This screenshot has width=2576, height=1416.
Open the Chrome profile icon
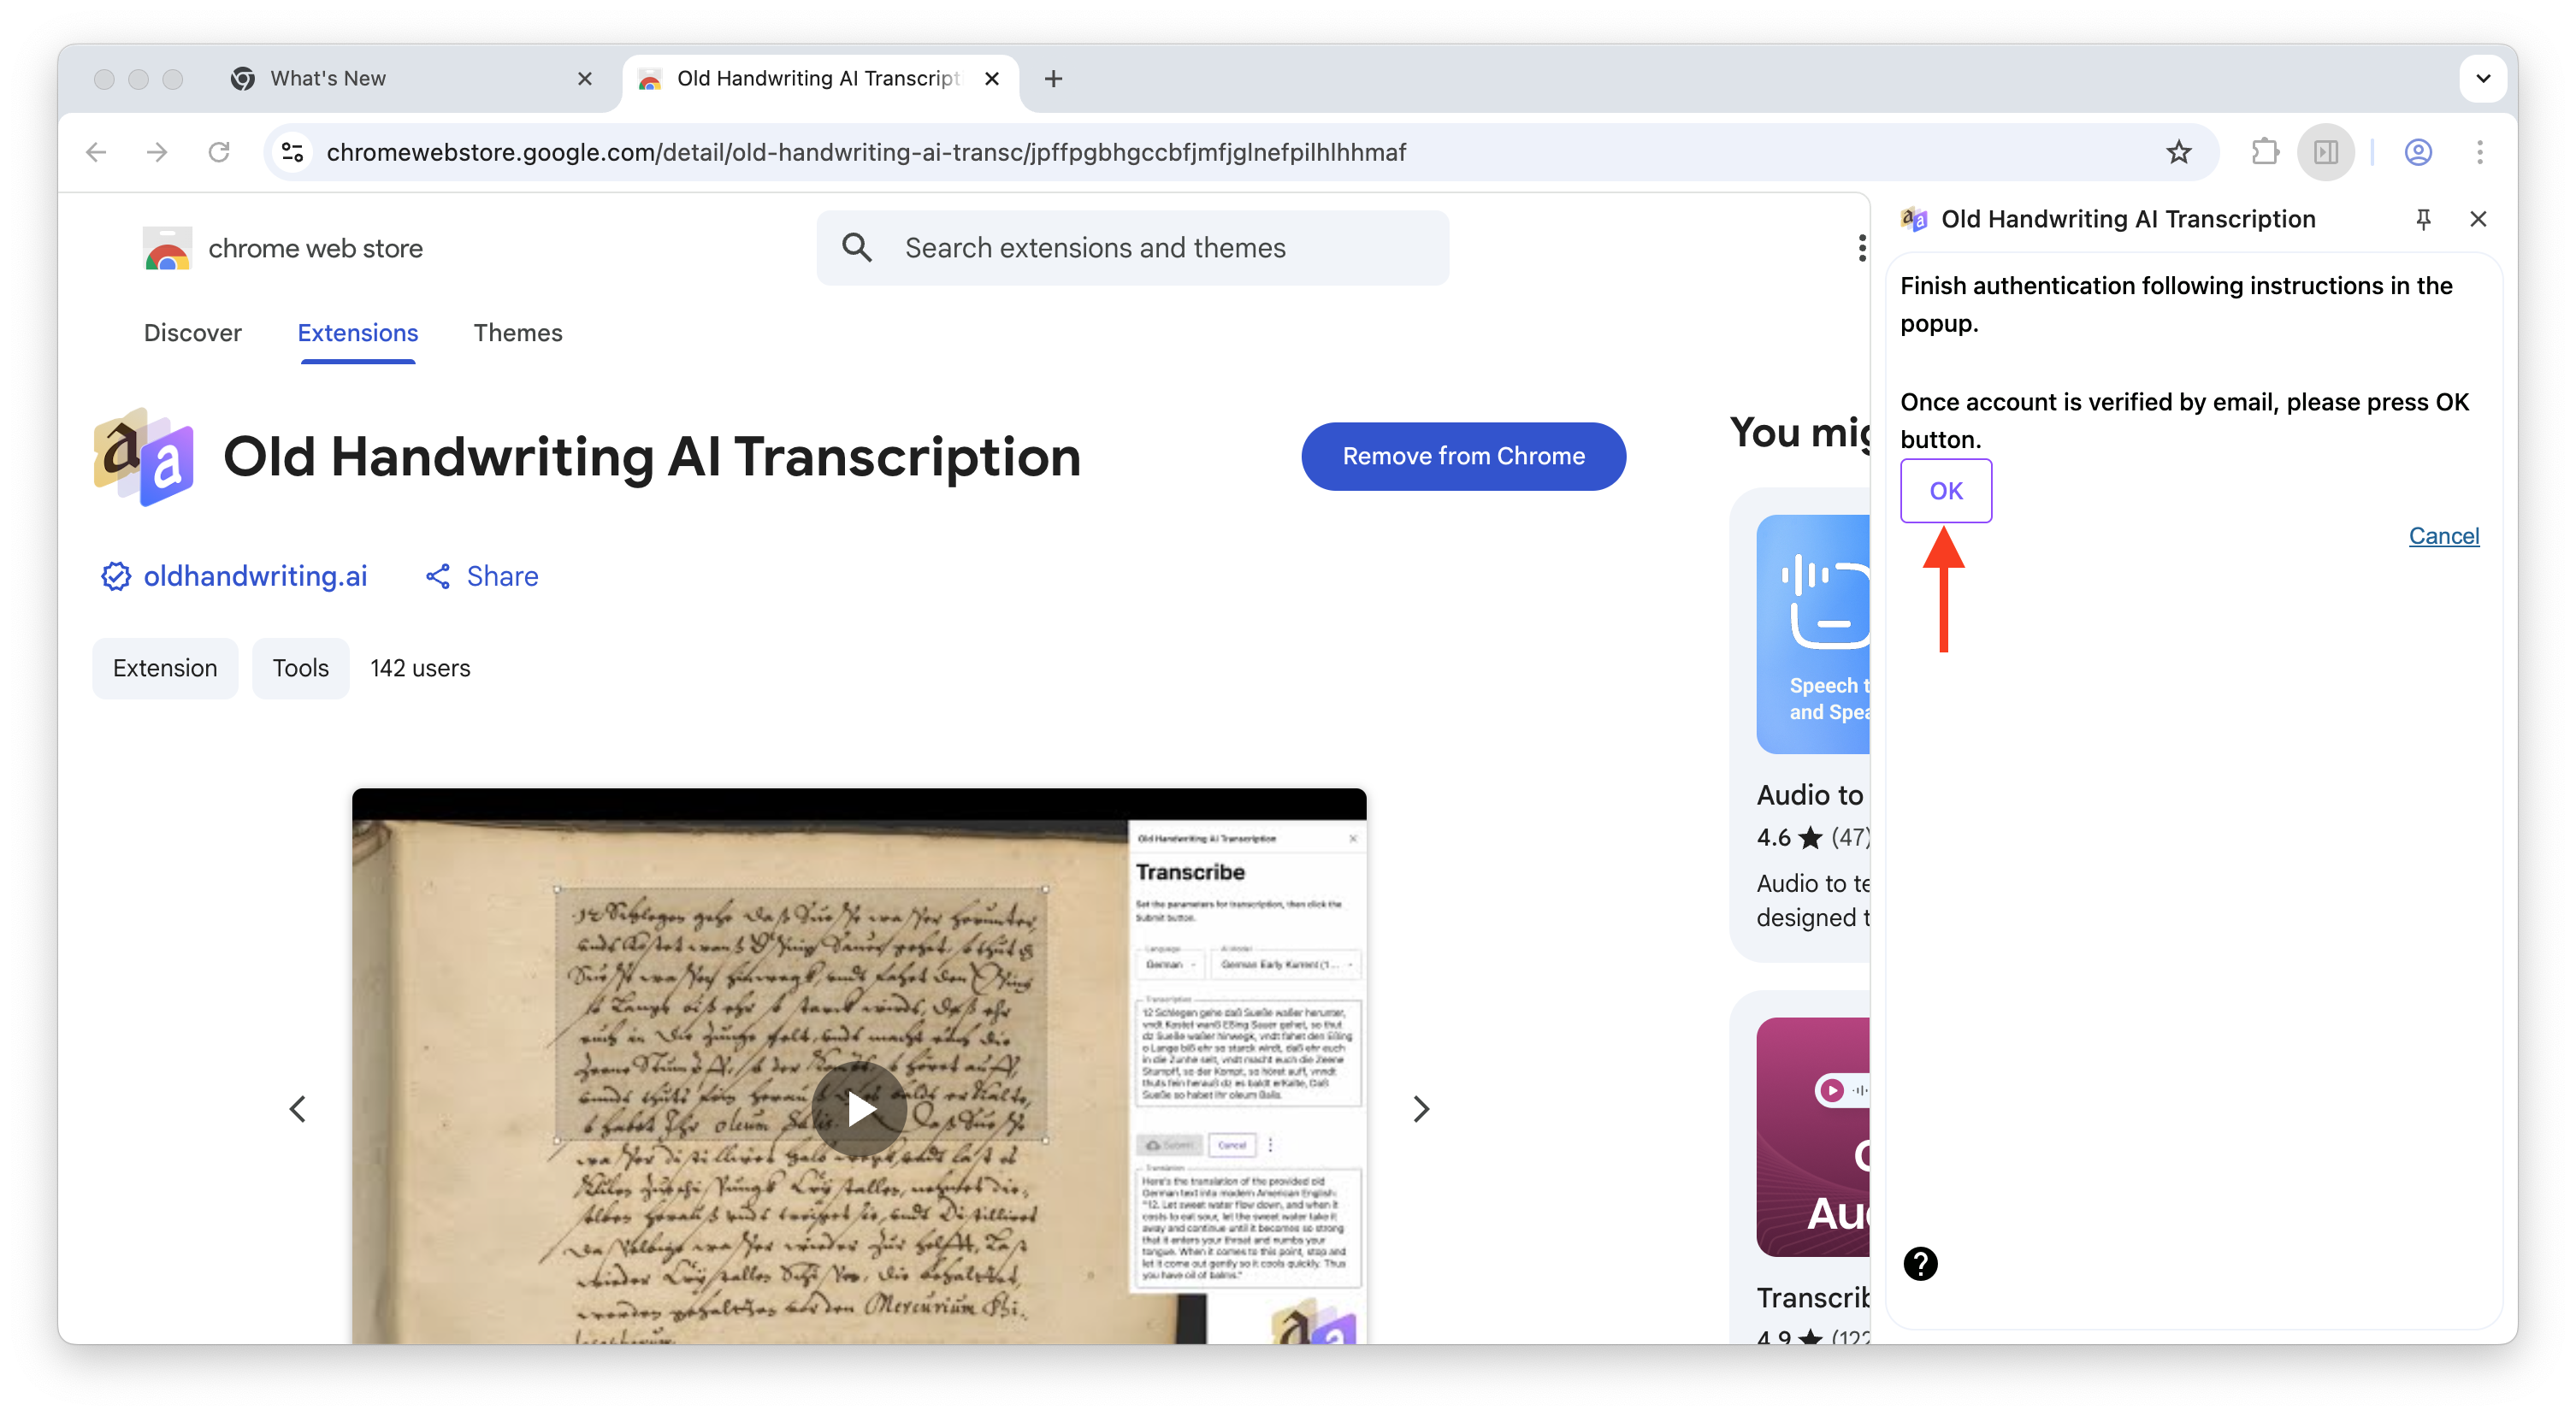click(2418, 152)
